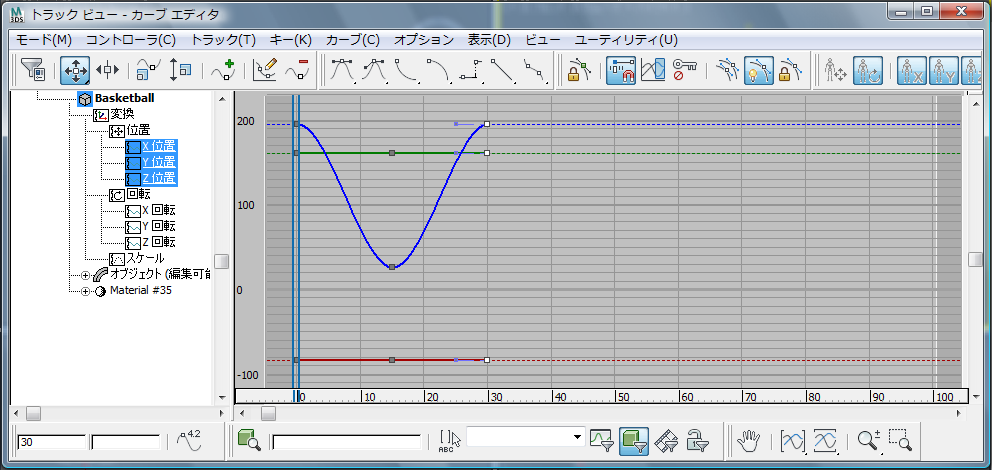The height and width of the screenshot is (470, 992).
Task: Select the Scale Keys tool
Action: click(x=149, y=70)
